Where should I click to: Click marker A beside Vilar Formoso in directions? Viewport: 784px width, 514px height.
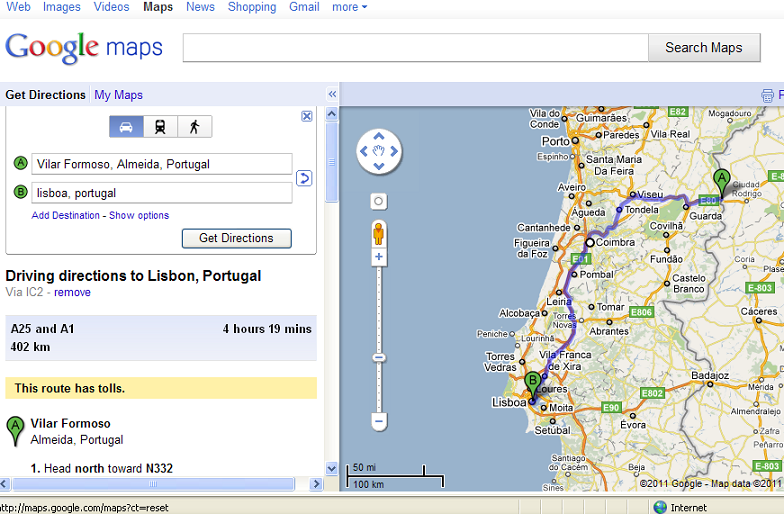16,431
